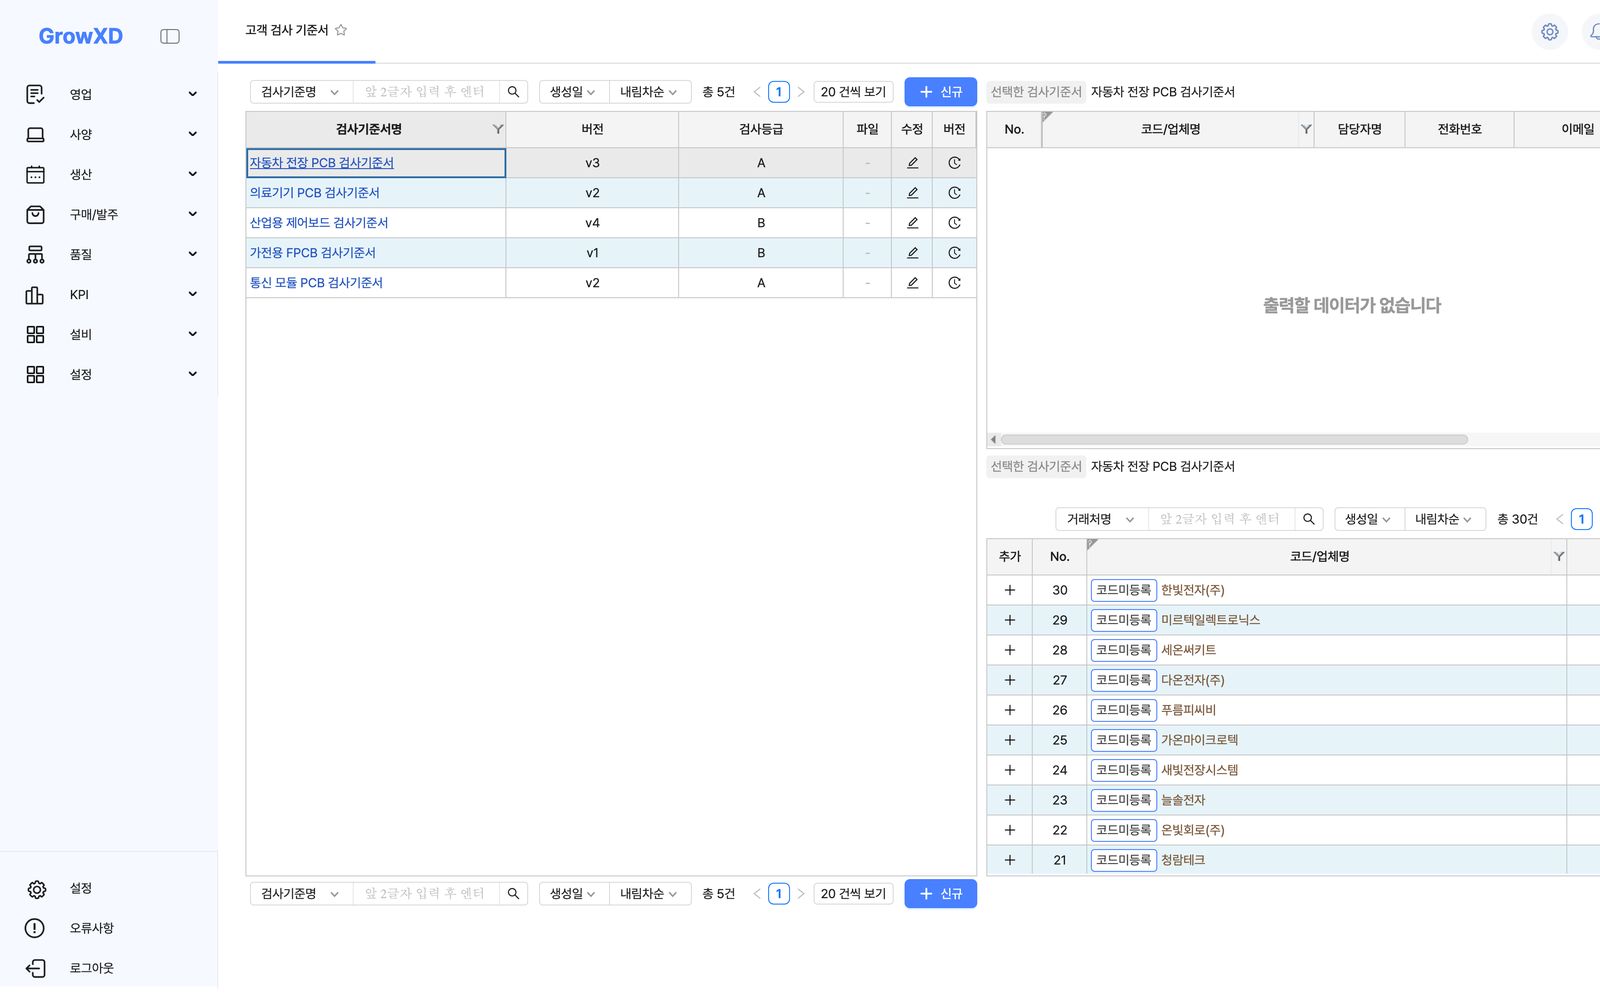Favorite this page with the star icon
The image size is (1600, 1000).
point(341,30)
